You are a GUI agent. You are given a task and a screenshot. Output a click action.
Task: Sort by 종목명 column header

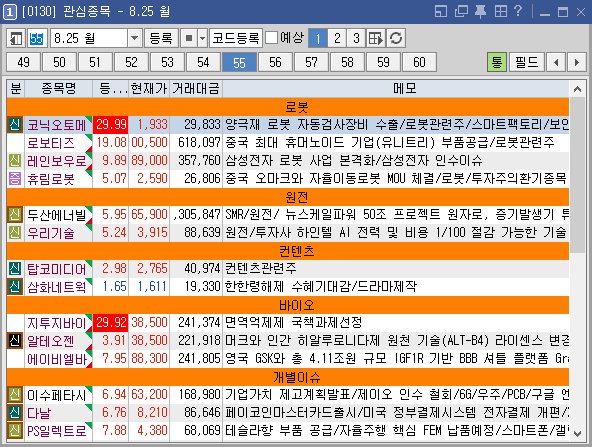coord(59,89)
